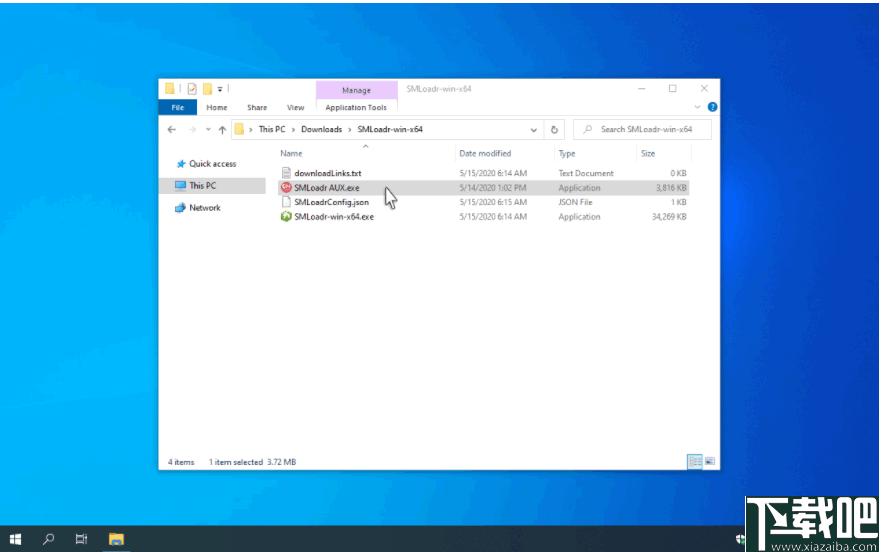Select the SMLoadr-win-x64.exe file name
The height and width of the screenshot is (552, 881).
pos(334,216)
